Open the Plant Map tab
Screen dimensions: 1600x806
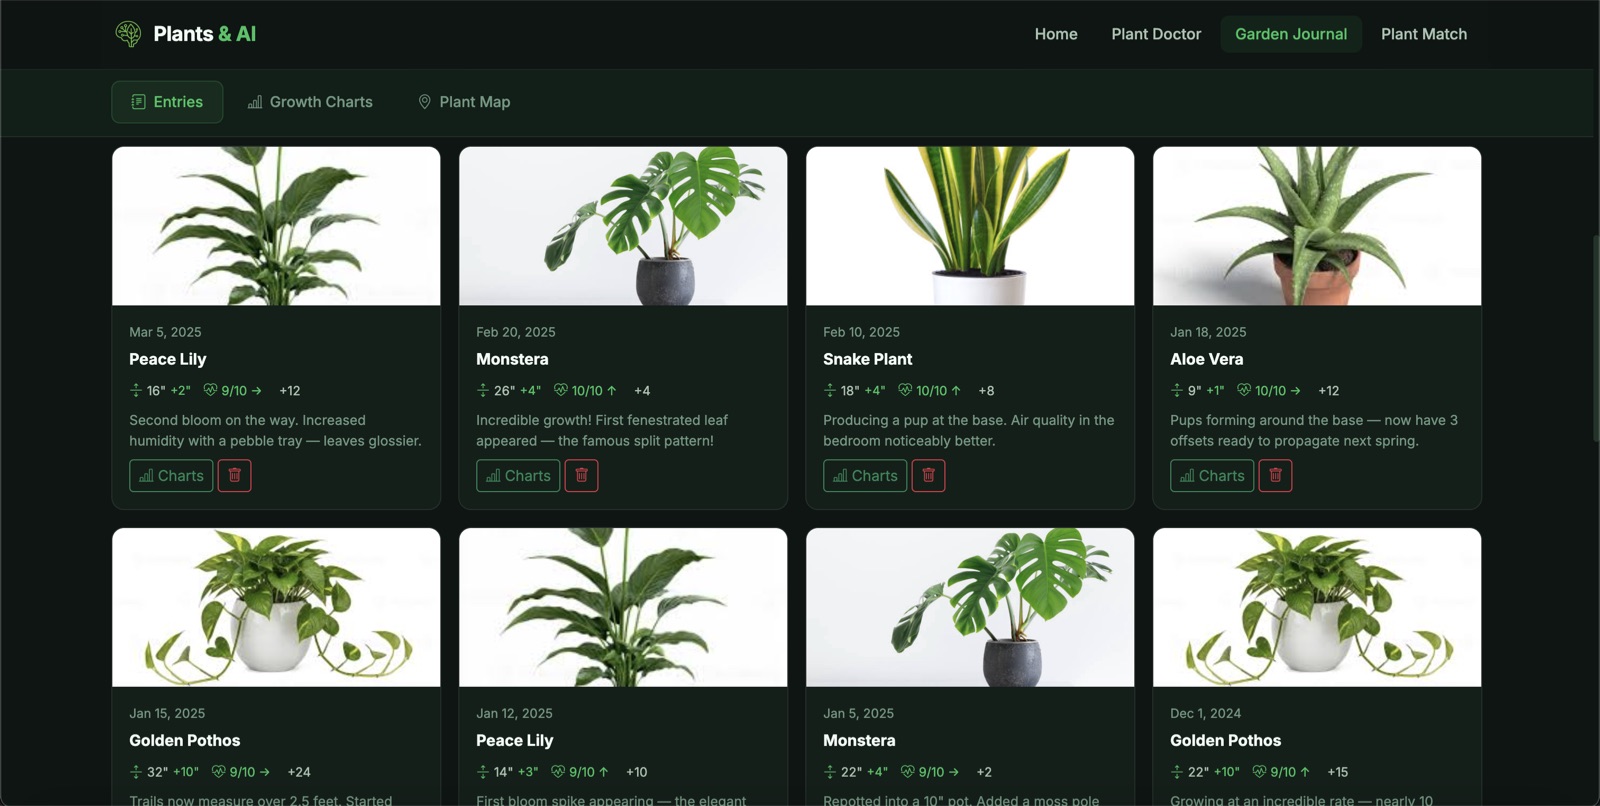(463, 102)
